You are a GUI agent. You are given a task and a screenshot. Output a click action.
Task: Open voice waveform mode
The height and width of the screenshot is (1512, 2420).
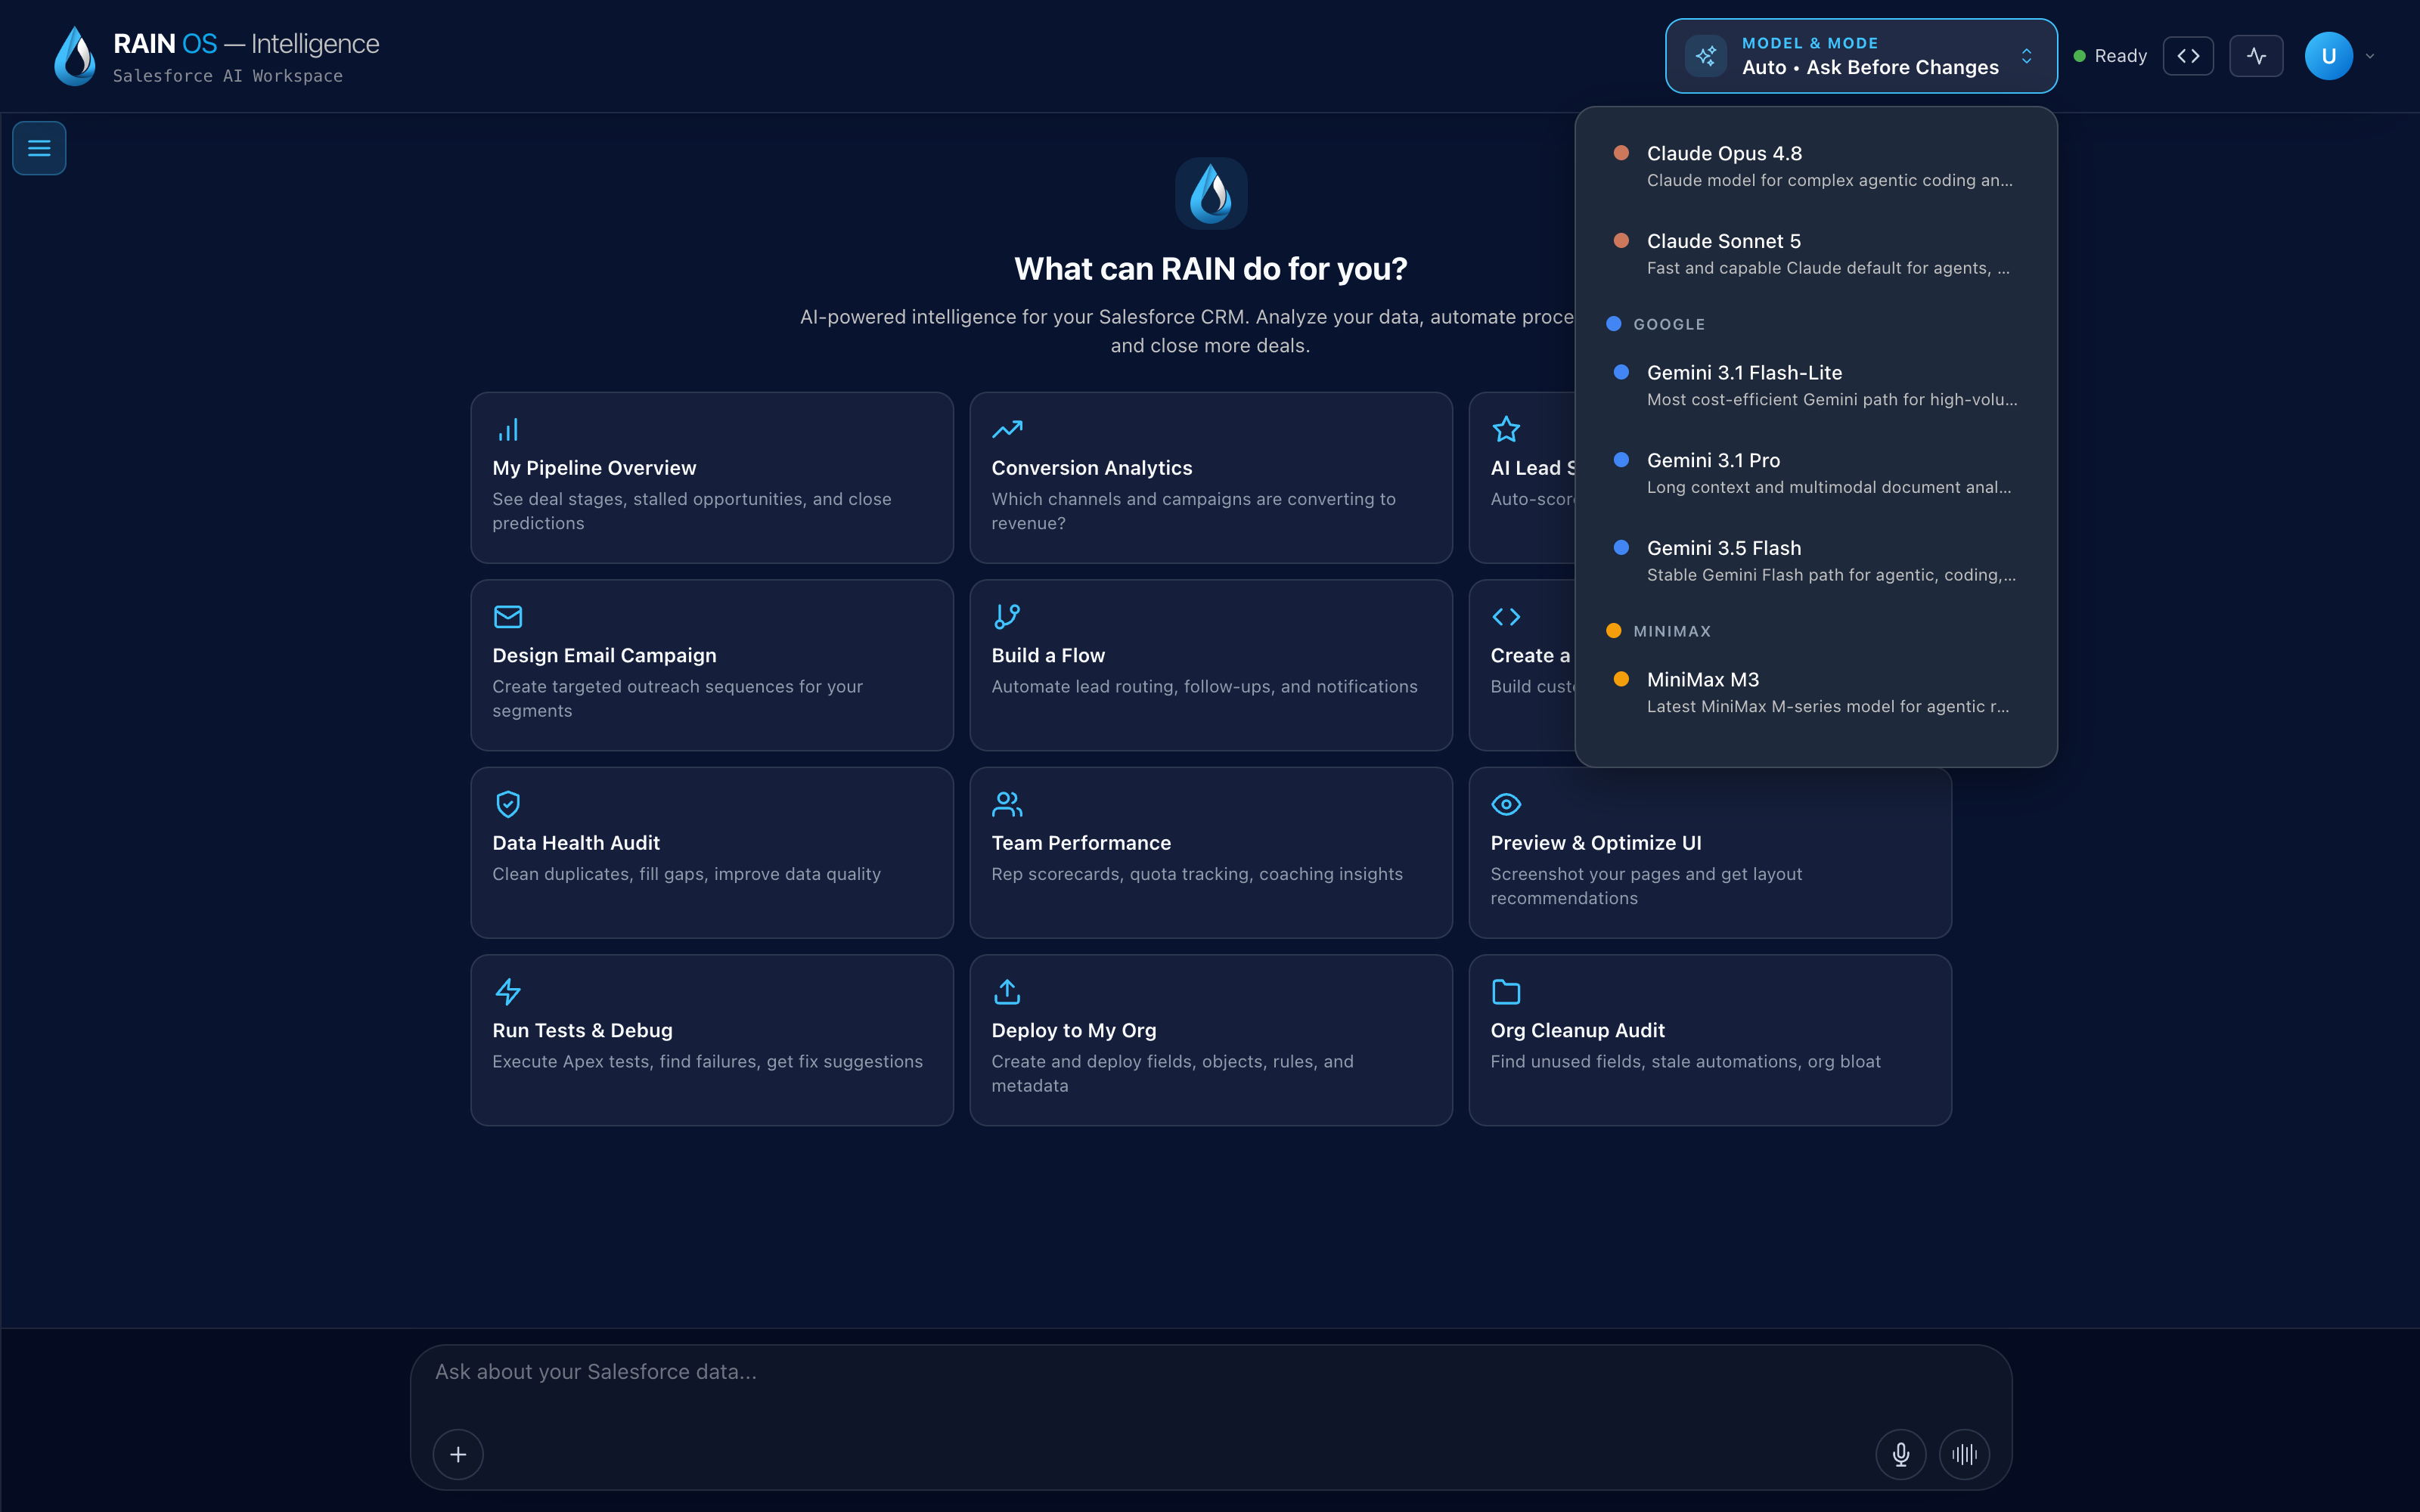pyautogui.click(x=1964, y=1454)
